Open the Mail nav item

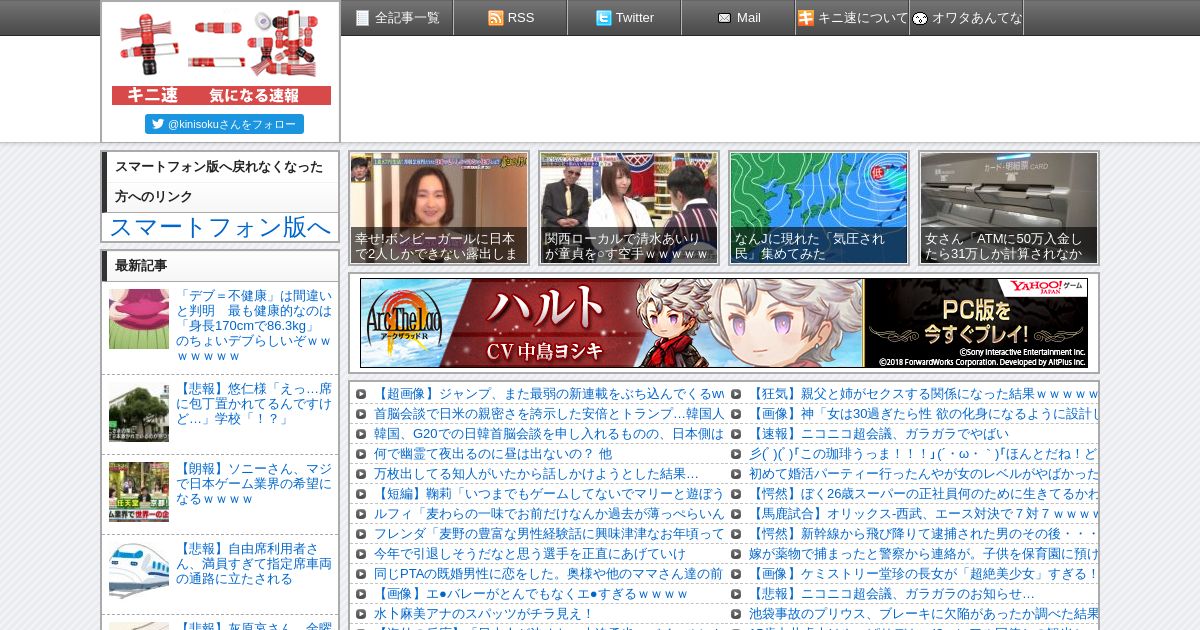tap(739, 17)
